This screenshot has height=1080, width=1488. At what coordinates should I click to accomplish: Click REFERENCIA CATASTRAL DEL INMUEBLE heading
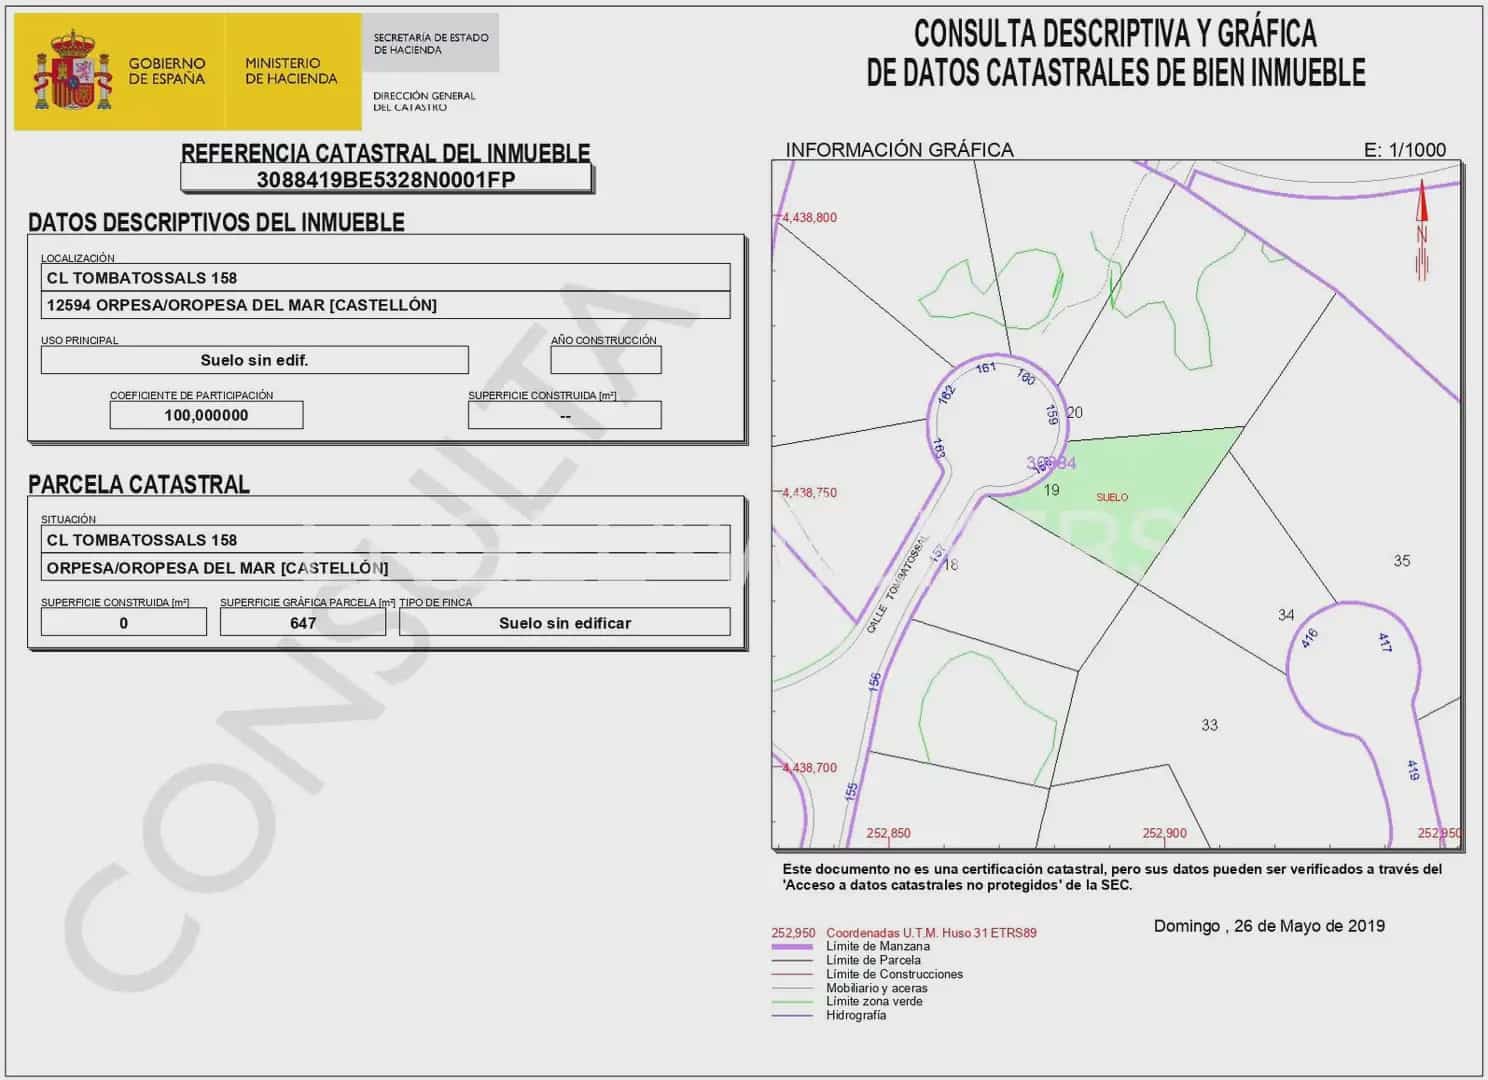386,153
